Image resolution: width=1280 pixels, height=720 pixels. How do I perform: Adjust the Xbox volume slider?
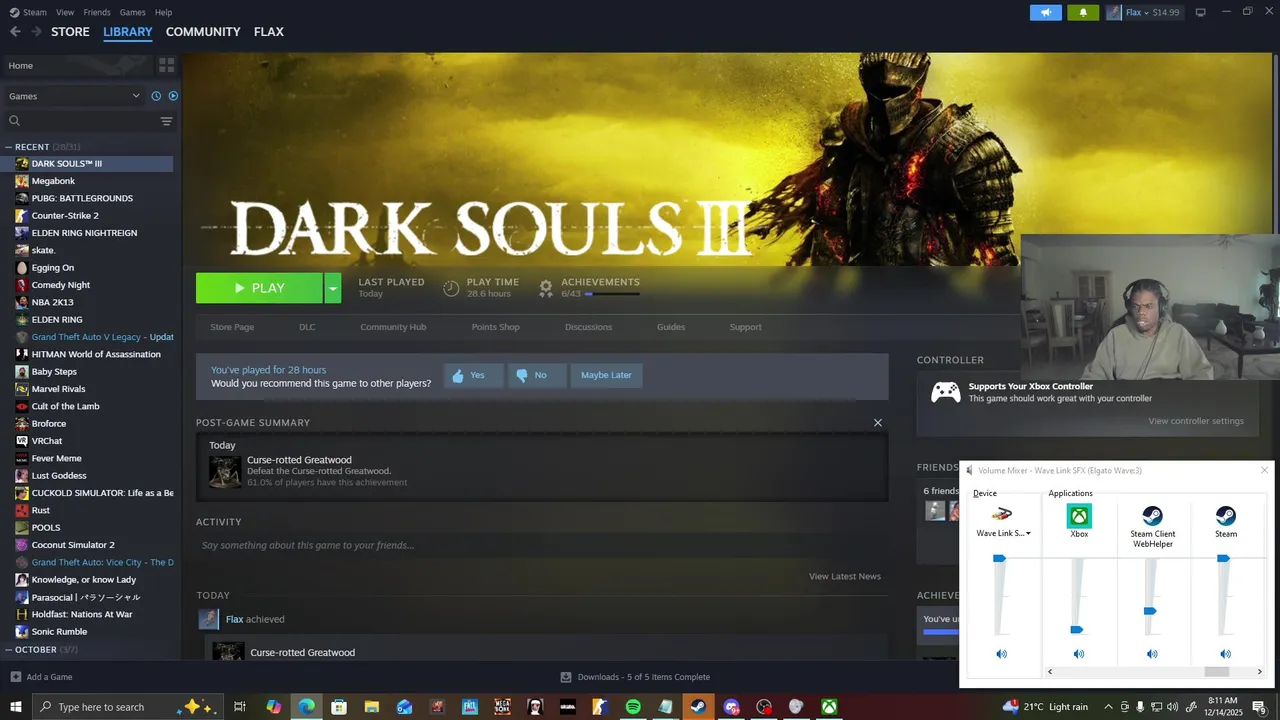pyautogui.click(x=1077, y=630)
